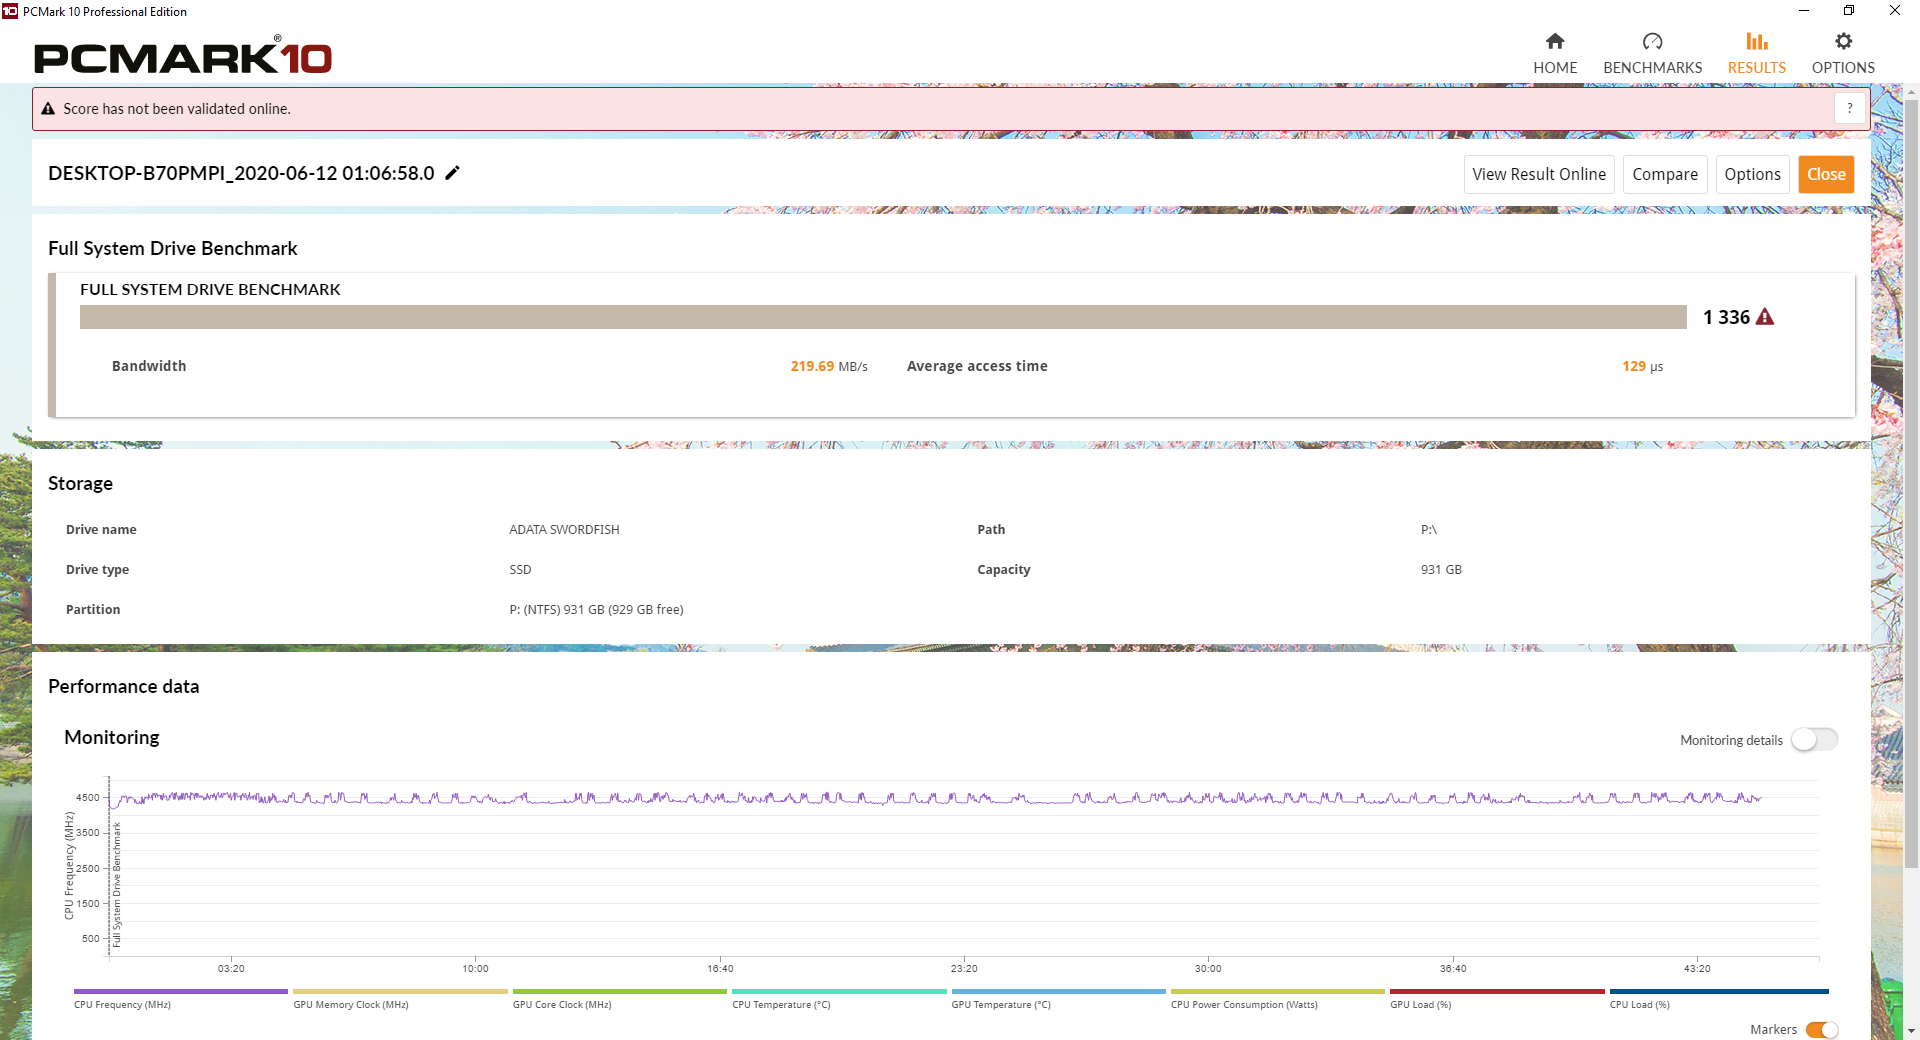Enable the Monitoring details toggle
This screenshot has width=1920, height=1040.
point(1814,740)
